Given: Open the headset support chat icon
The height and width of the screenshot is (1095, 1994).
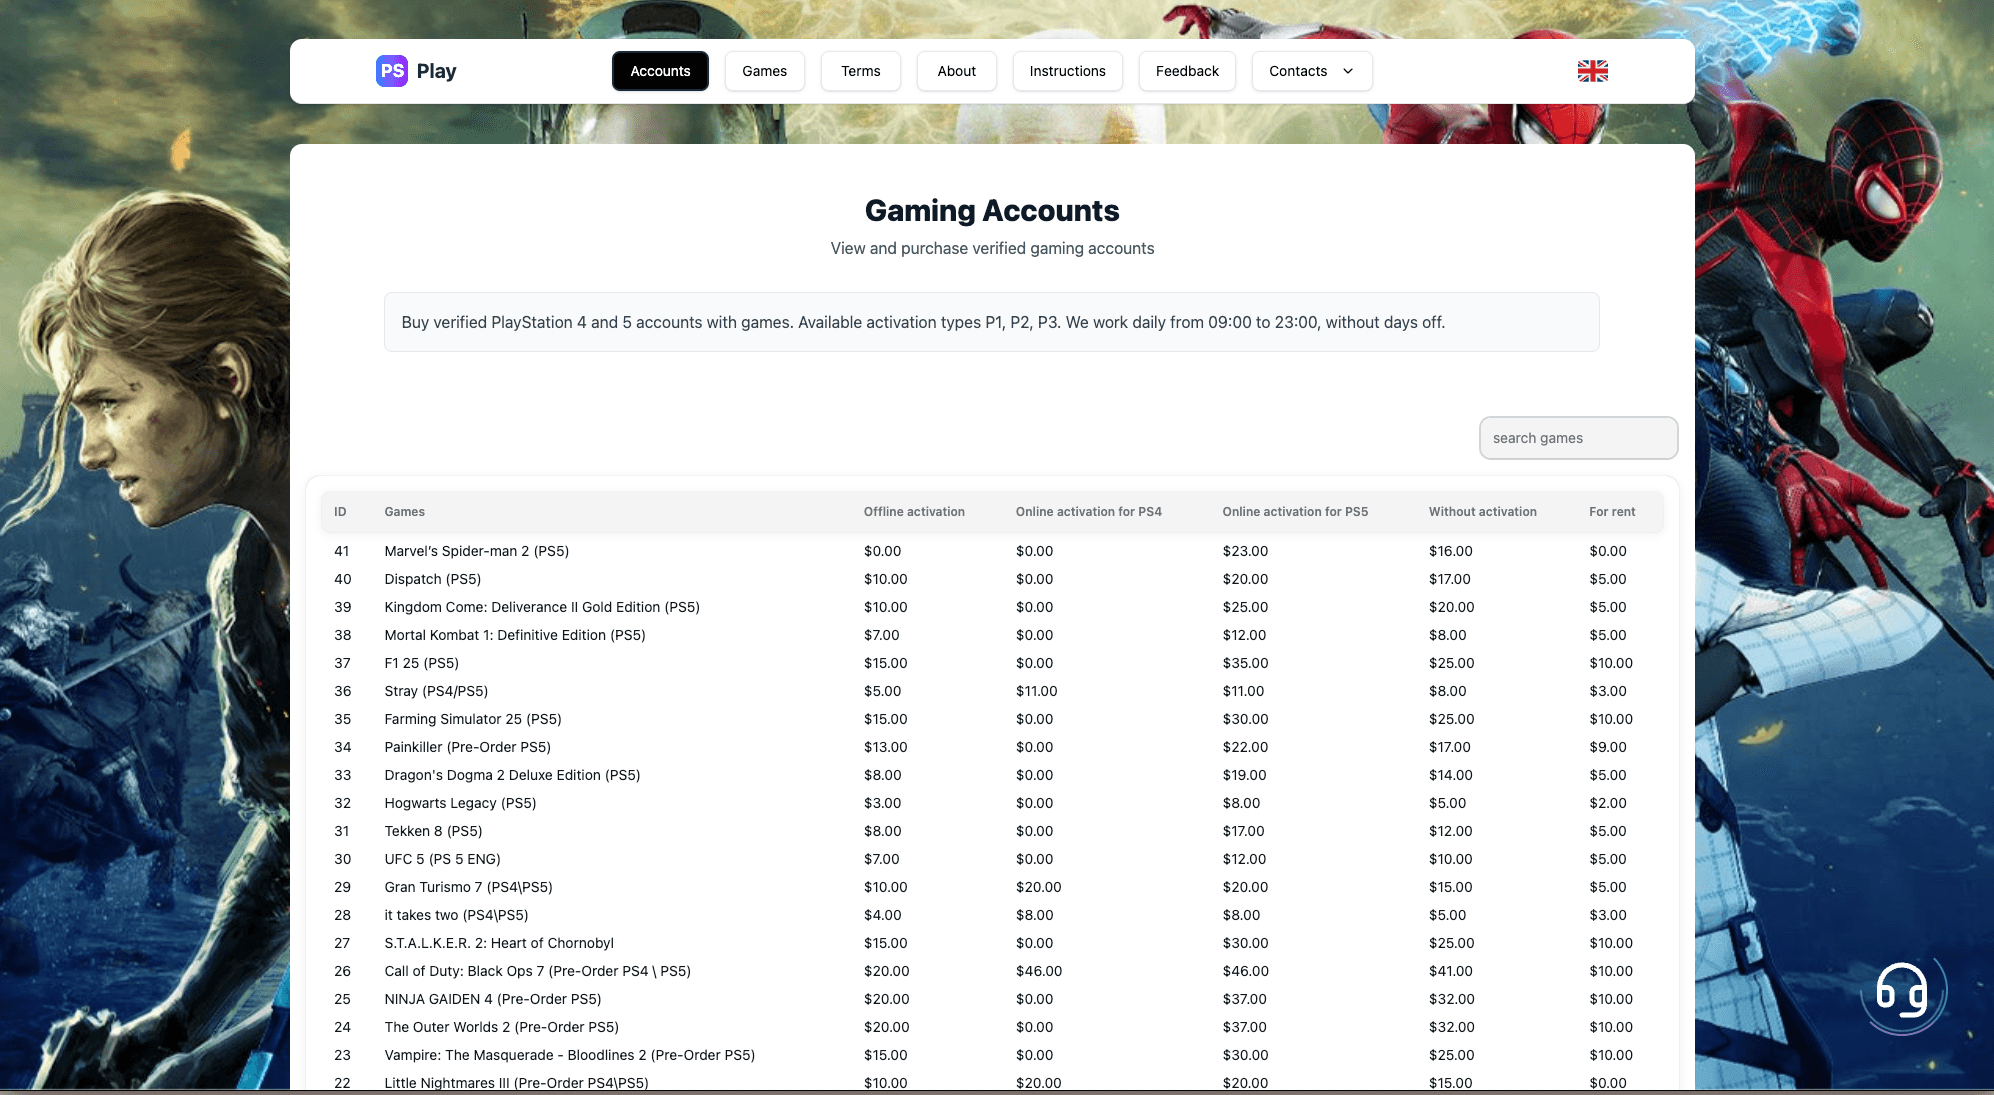Looking at the screenshot, I should (1901, 992).
